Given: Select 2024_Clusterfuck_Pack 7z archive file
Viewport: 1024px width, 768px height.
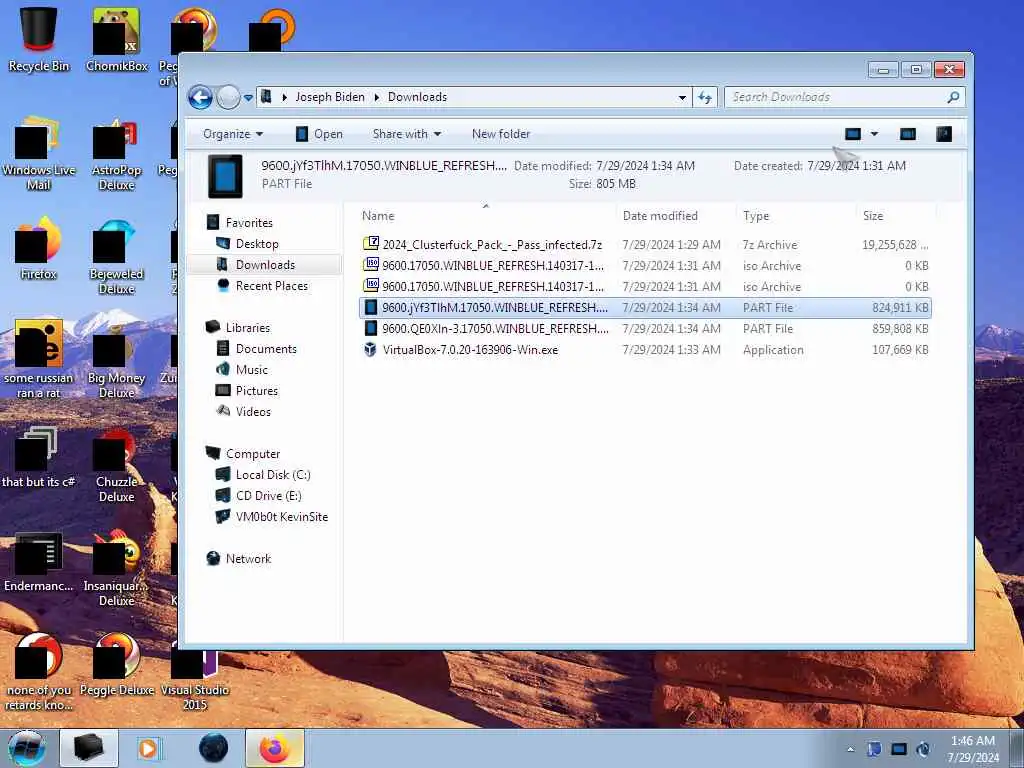Looking at the screenshot, I should click(x=645, y=245).
